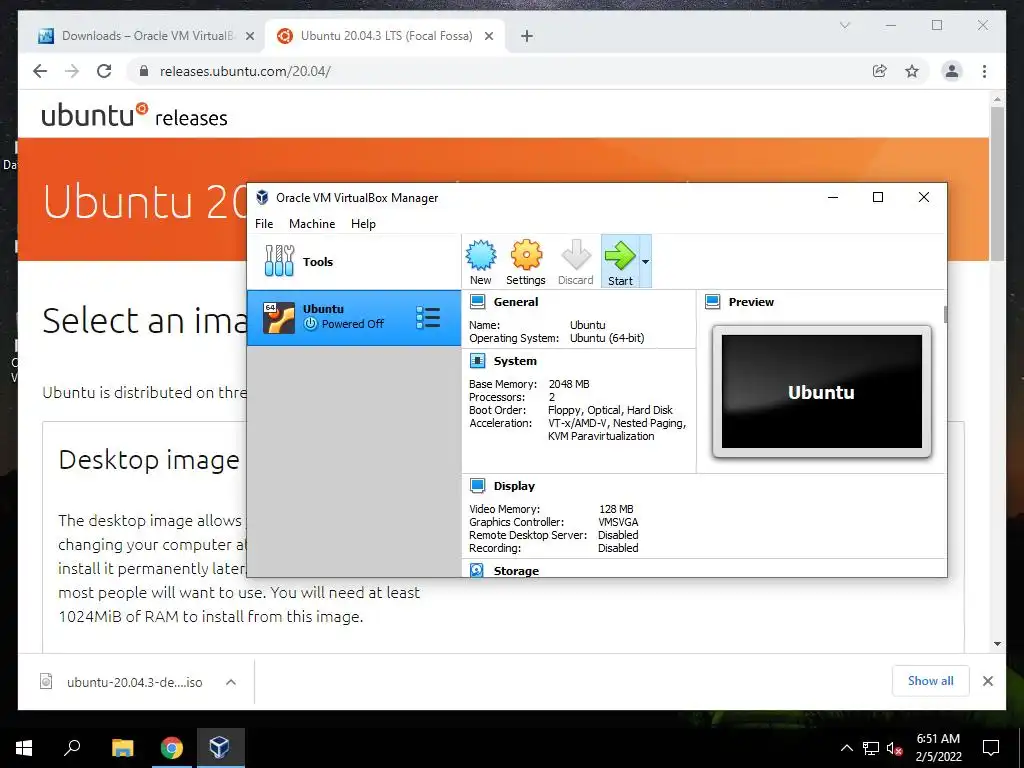Show hidden system tray icons
The width and height of the screenshot is (1024, 768).
click(x=846, y=748)
